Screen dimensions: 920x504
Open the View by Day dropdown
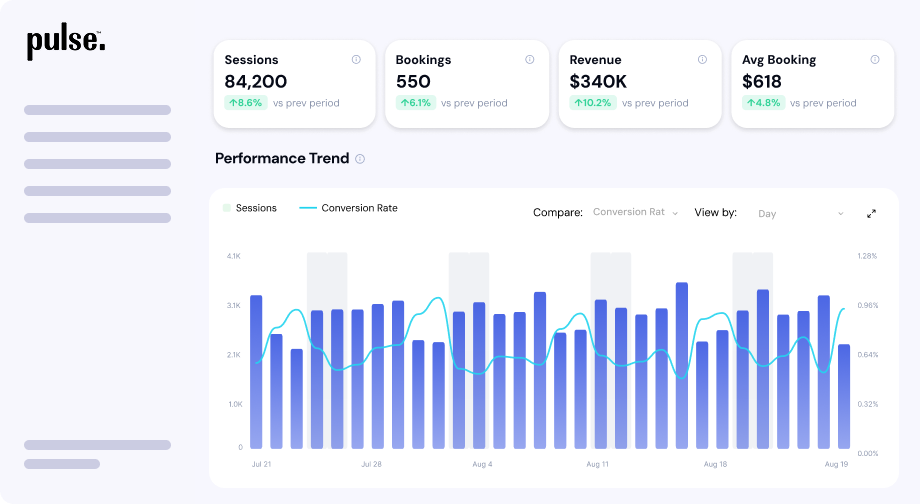801,214
